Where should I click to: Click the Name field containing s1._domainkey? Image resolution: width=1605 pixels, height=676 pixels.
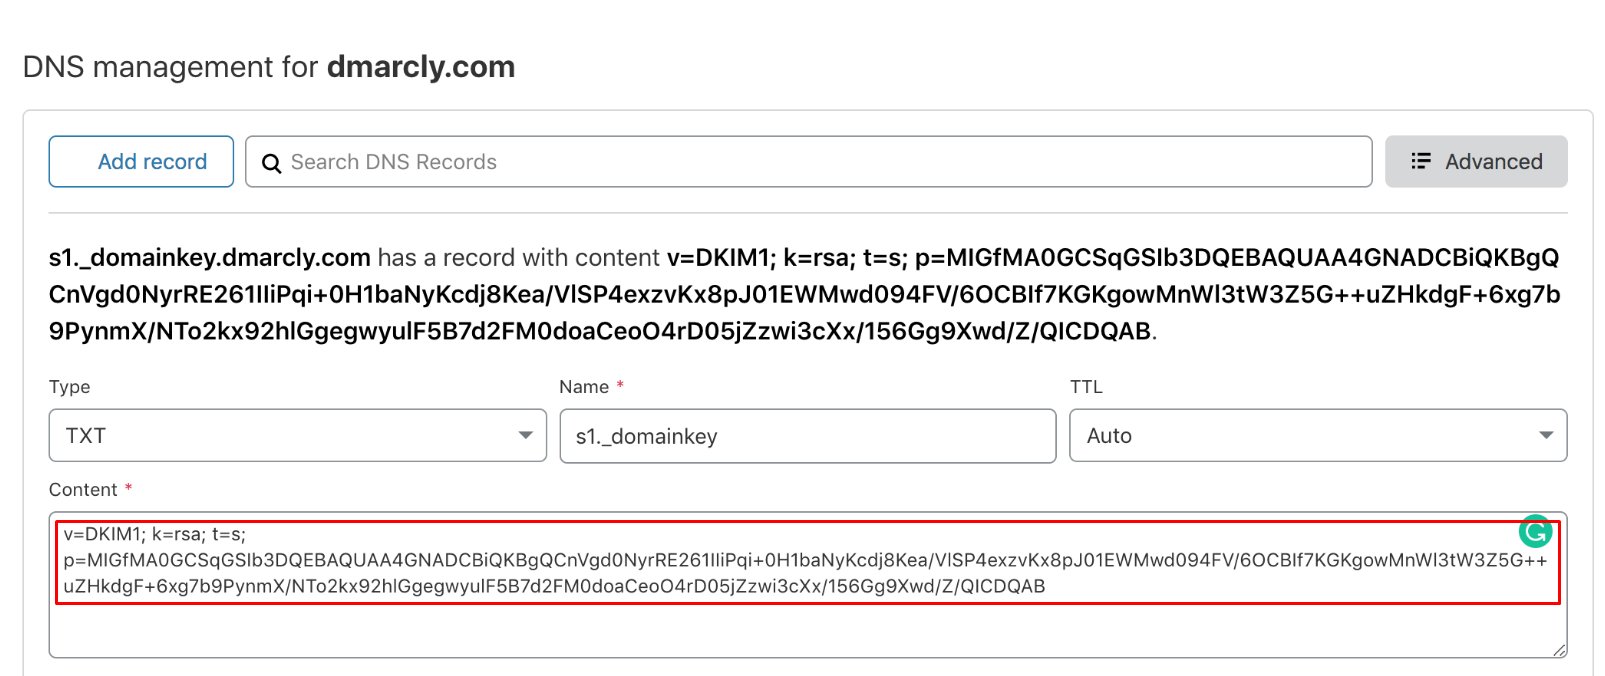pyautogui.click(x=808, y=436)
